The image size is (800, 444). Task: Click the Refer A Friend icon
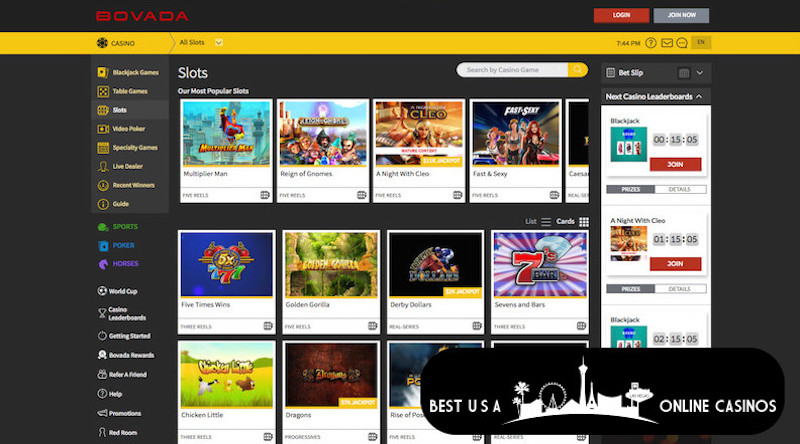click(102, 374)
